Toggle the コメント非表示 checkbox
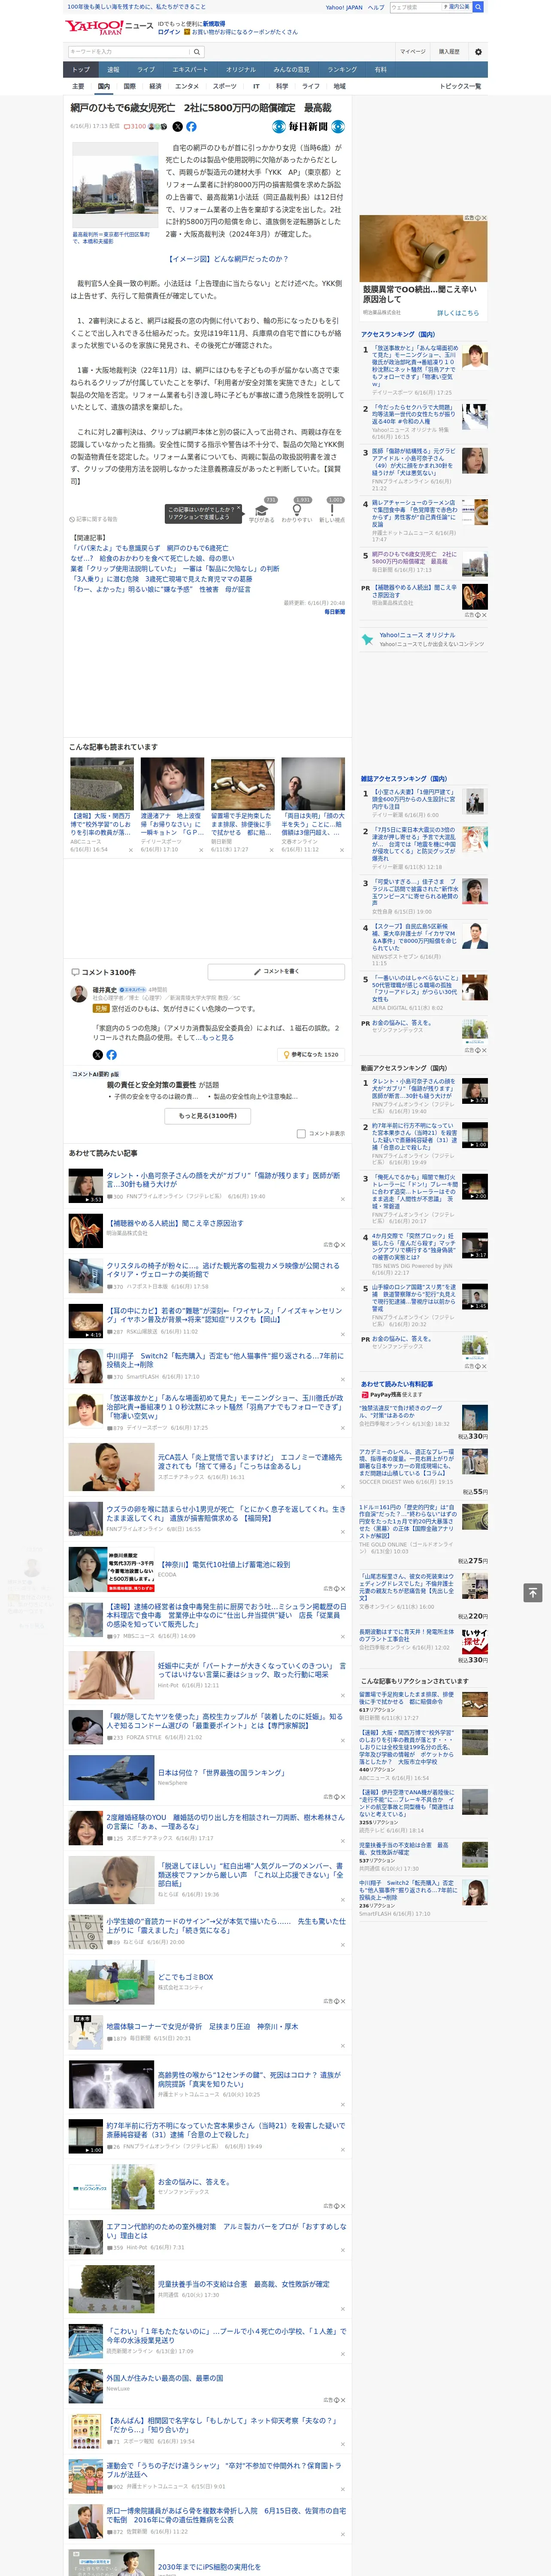This screenshot has width=551, height=2576. [x=301, y=1134]
